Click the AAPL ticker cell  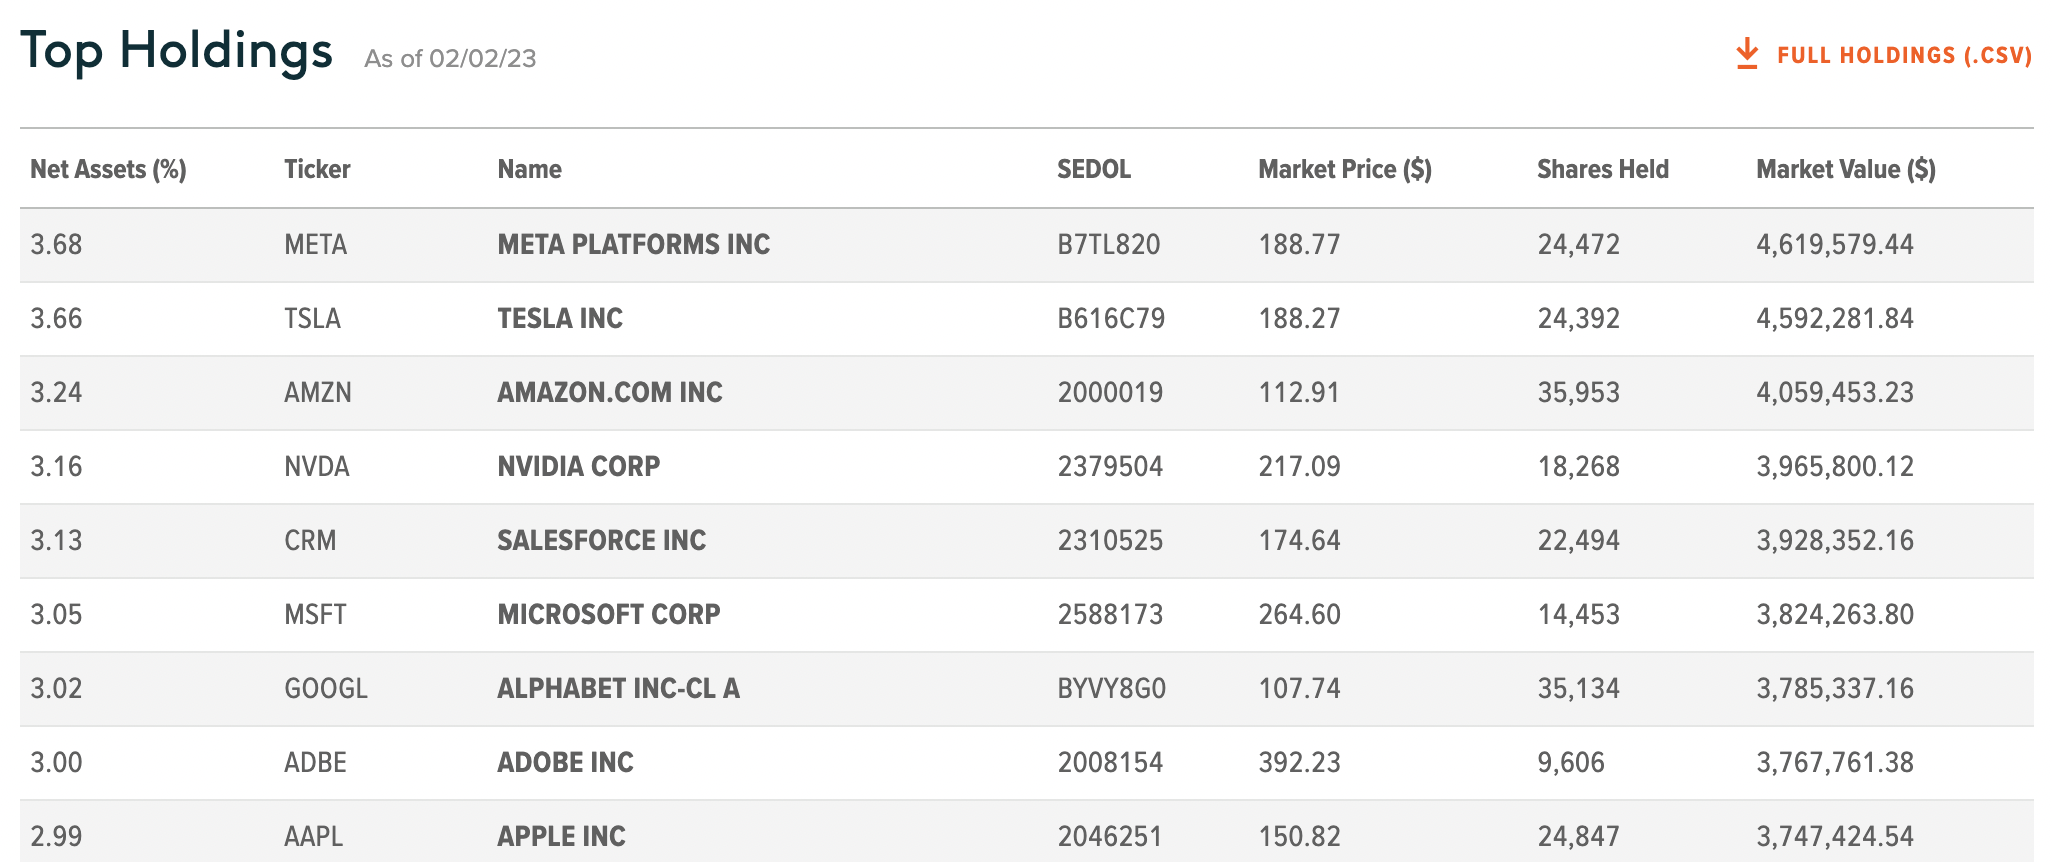coord(314,836)
